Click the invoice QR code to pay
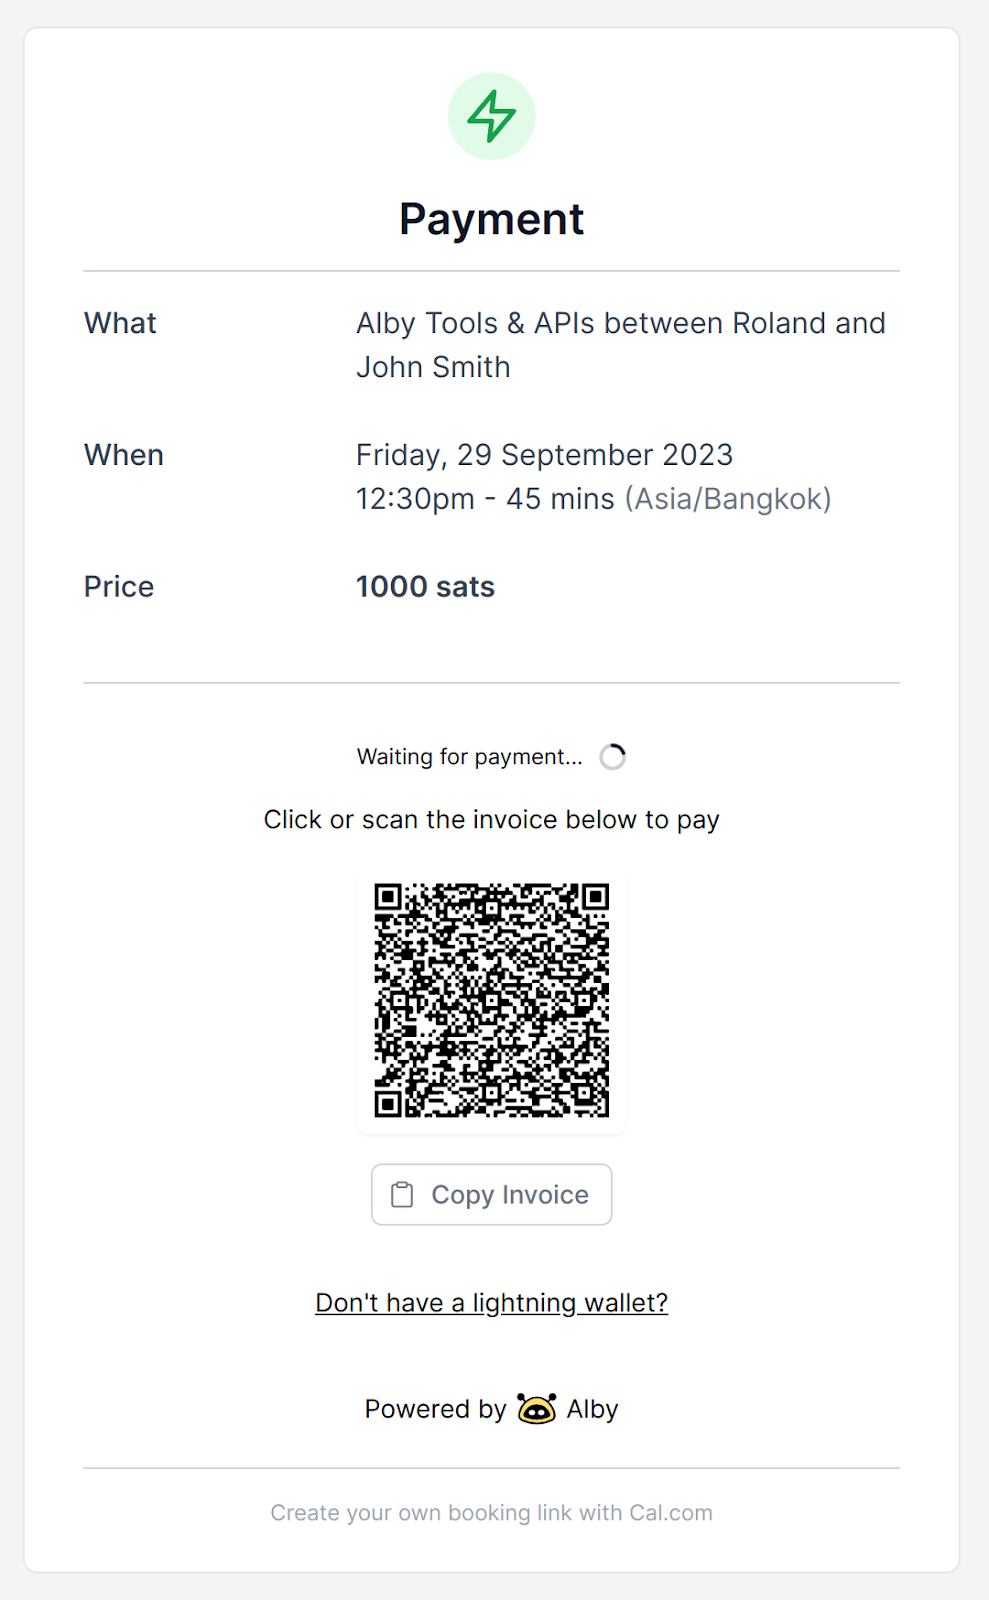The image size is (989, 1600). coord(491,999)
